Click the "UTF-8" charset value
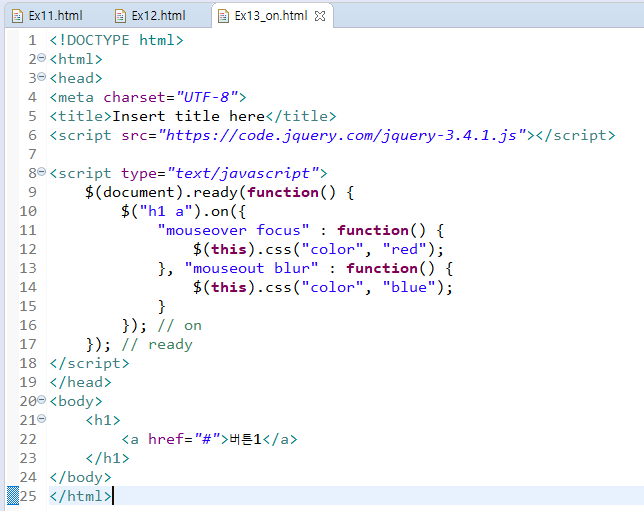This screenshot has height=511, width=644. click(x=207, y=97)
